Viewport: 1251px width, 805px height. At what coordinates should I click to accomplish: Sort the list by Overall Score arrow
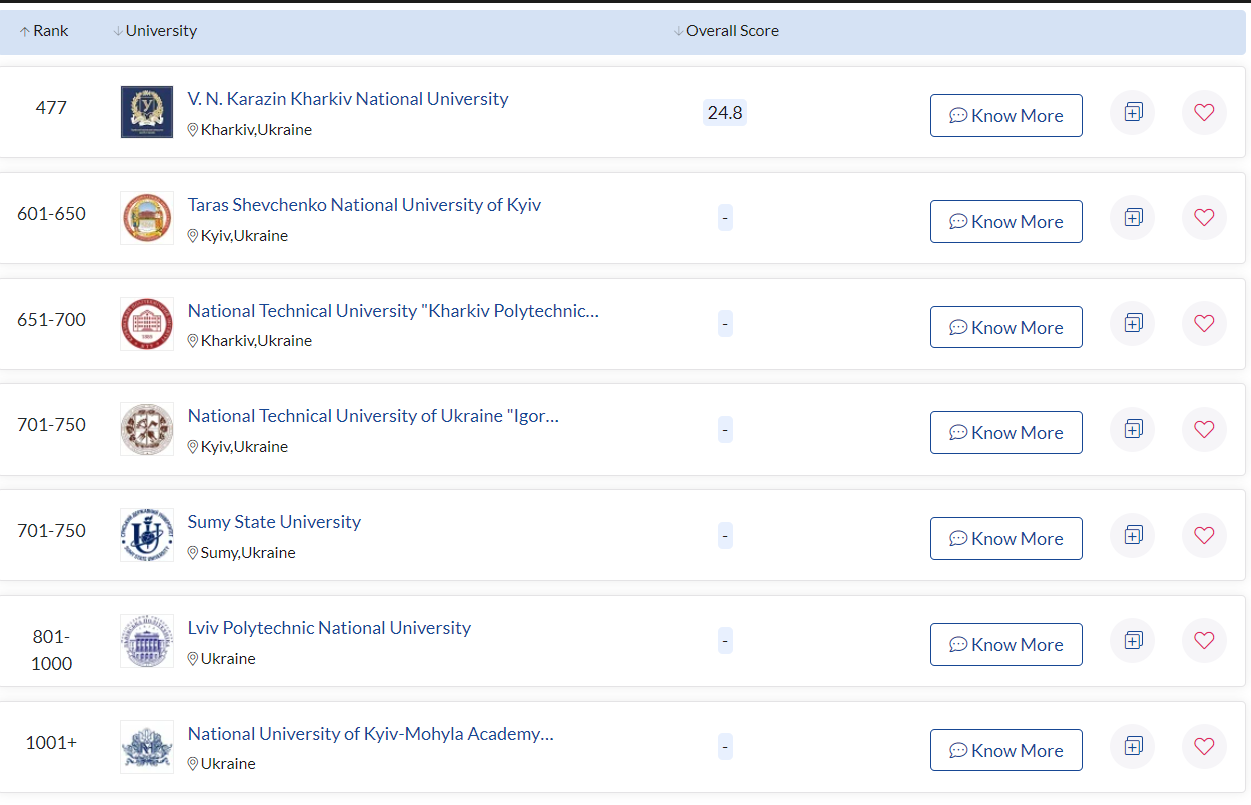click(x=679, y=30)
